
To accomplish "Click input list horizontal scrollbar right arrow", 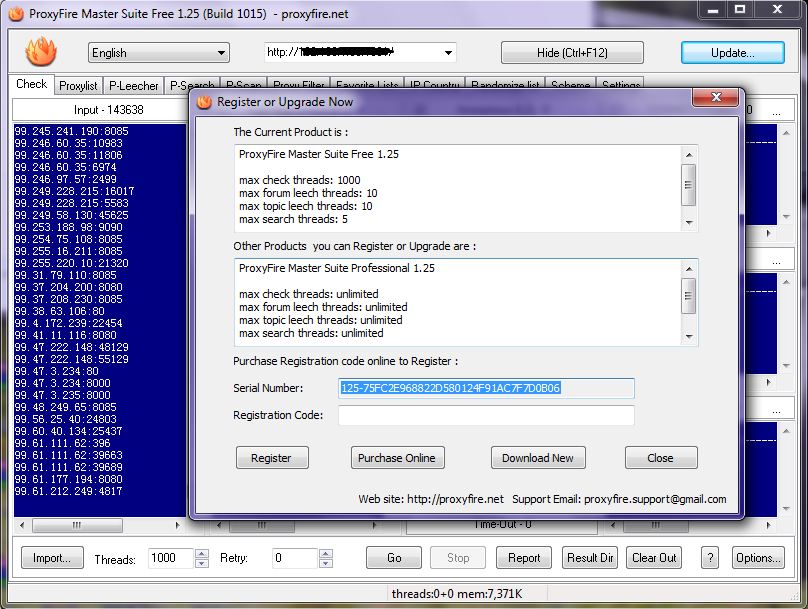I will [x=177, y=525].
